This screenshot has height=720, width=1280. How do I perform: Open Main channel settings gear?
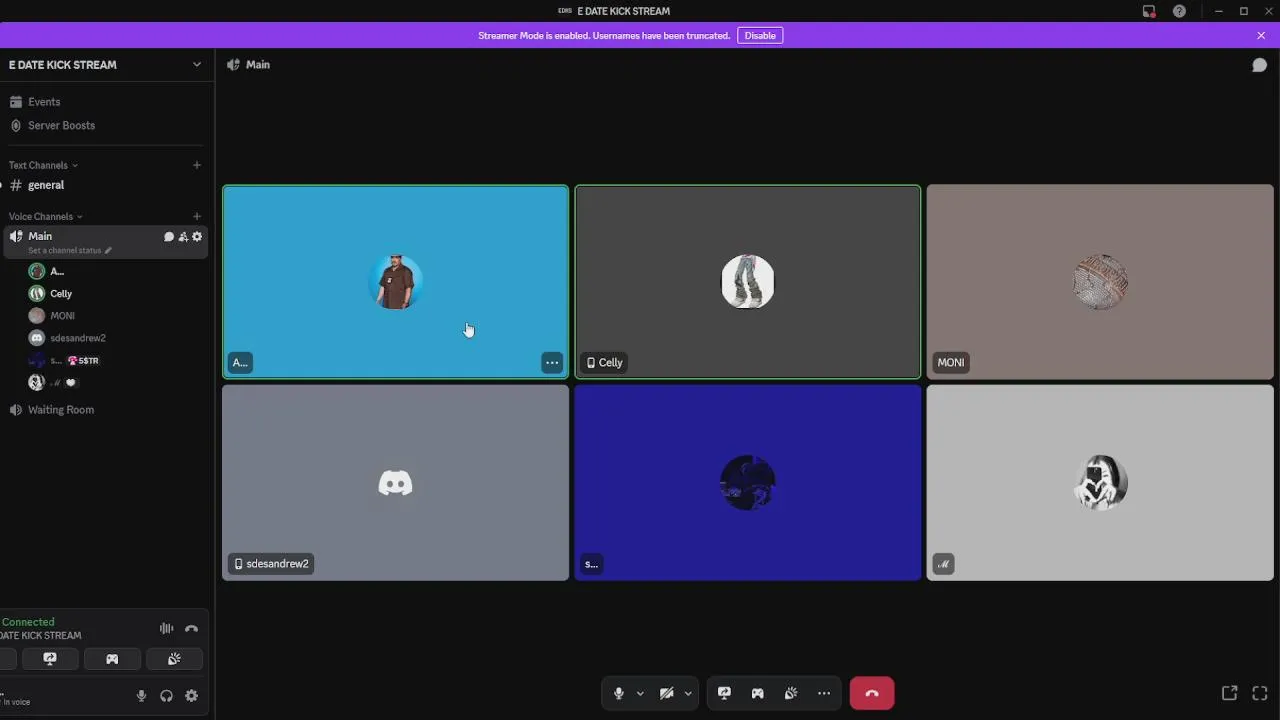(197, 237)
